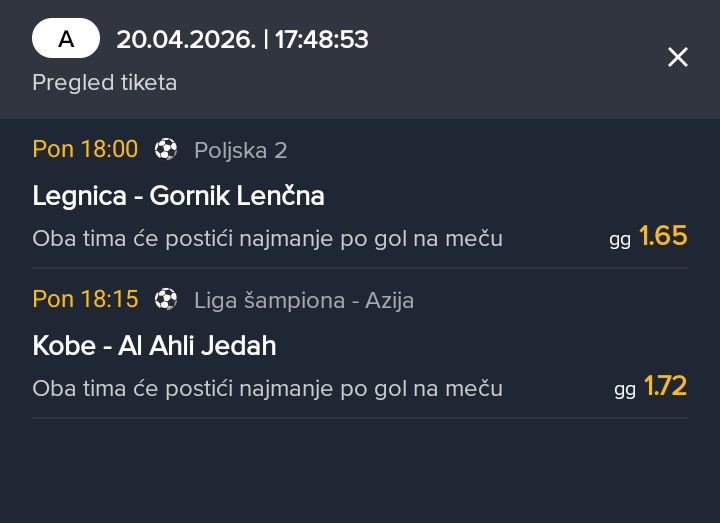The image size is (720, 523).
Task: Close the ticket overview with X
Action: point(678,58)
